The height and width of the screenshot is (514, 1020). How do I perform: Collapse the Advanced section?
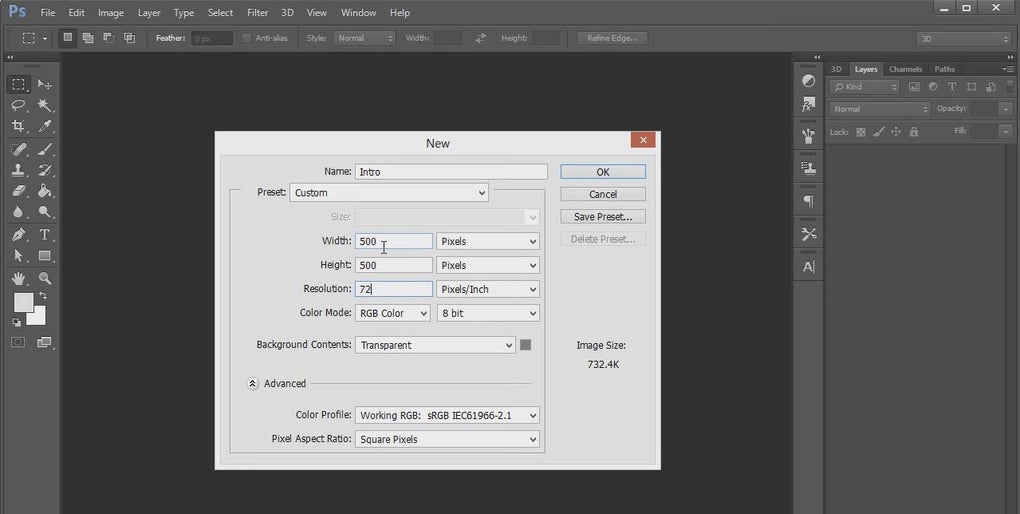coord(253,384)
